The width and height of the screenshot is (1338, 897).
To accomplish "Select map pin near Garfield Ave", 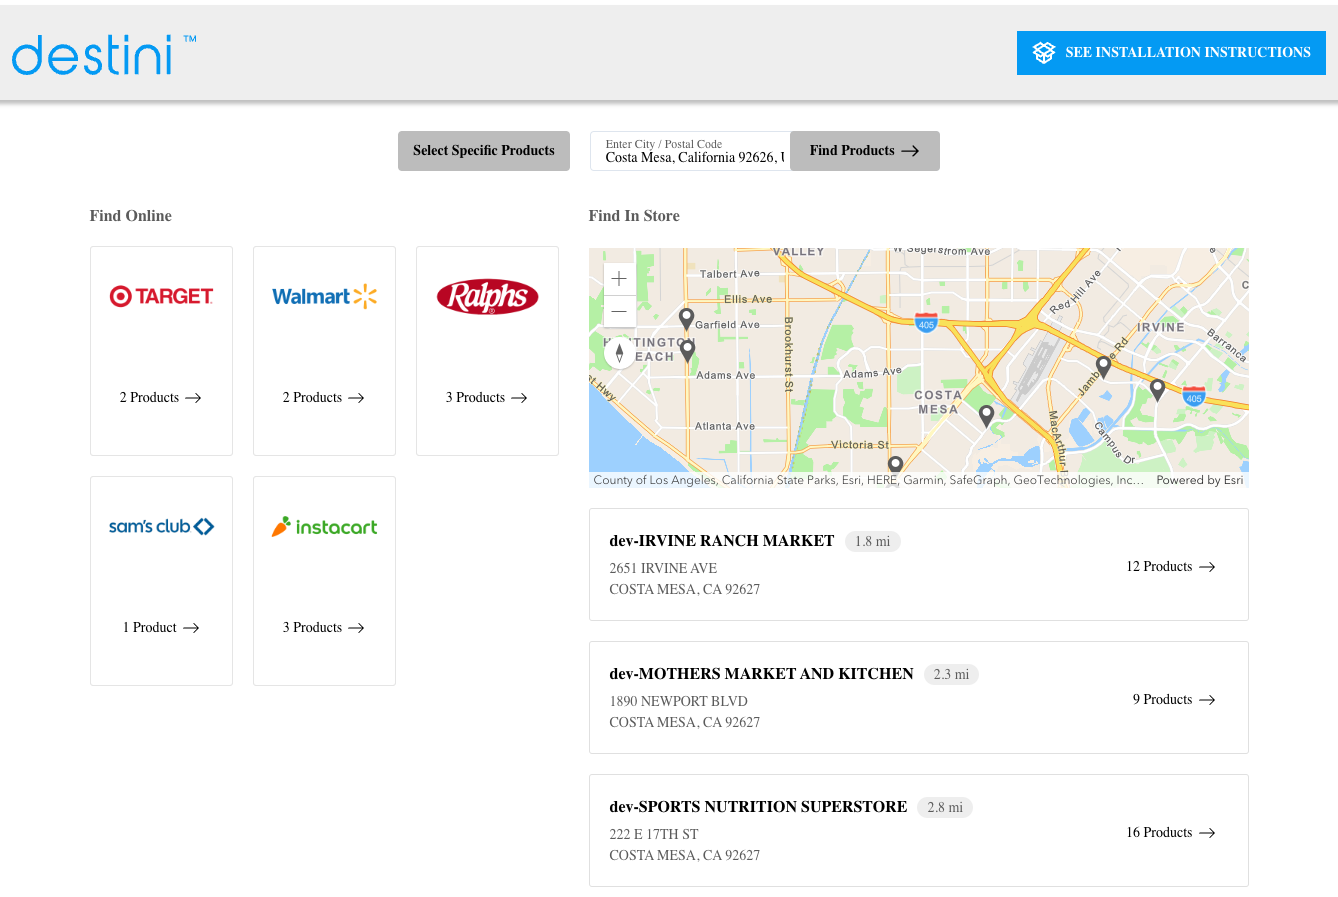I will pyautogui.click(x=686, y=319).
